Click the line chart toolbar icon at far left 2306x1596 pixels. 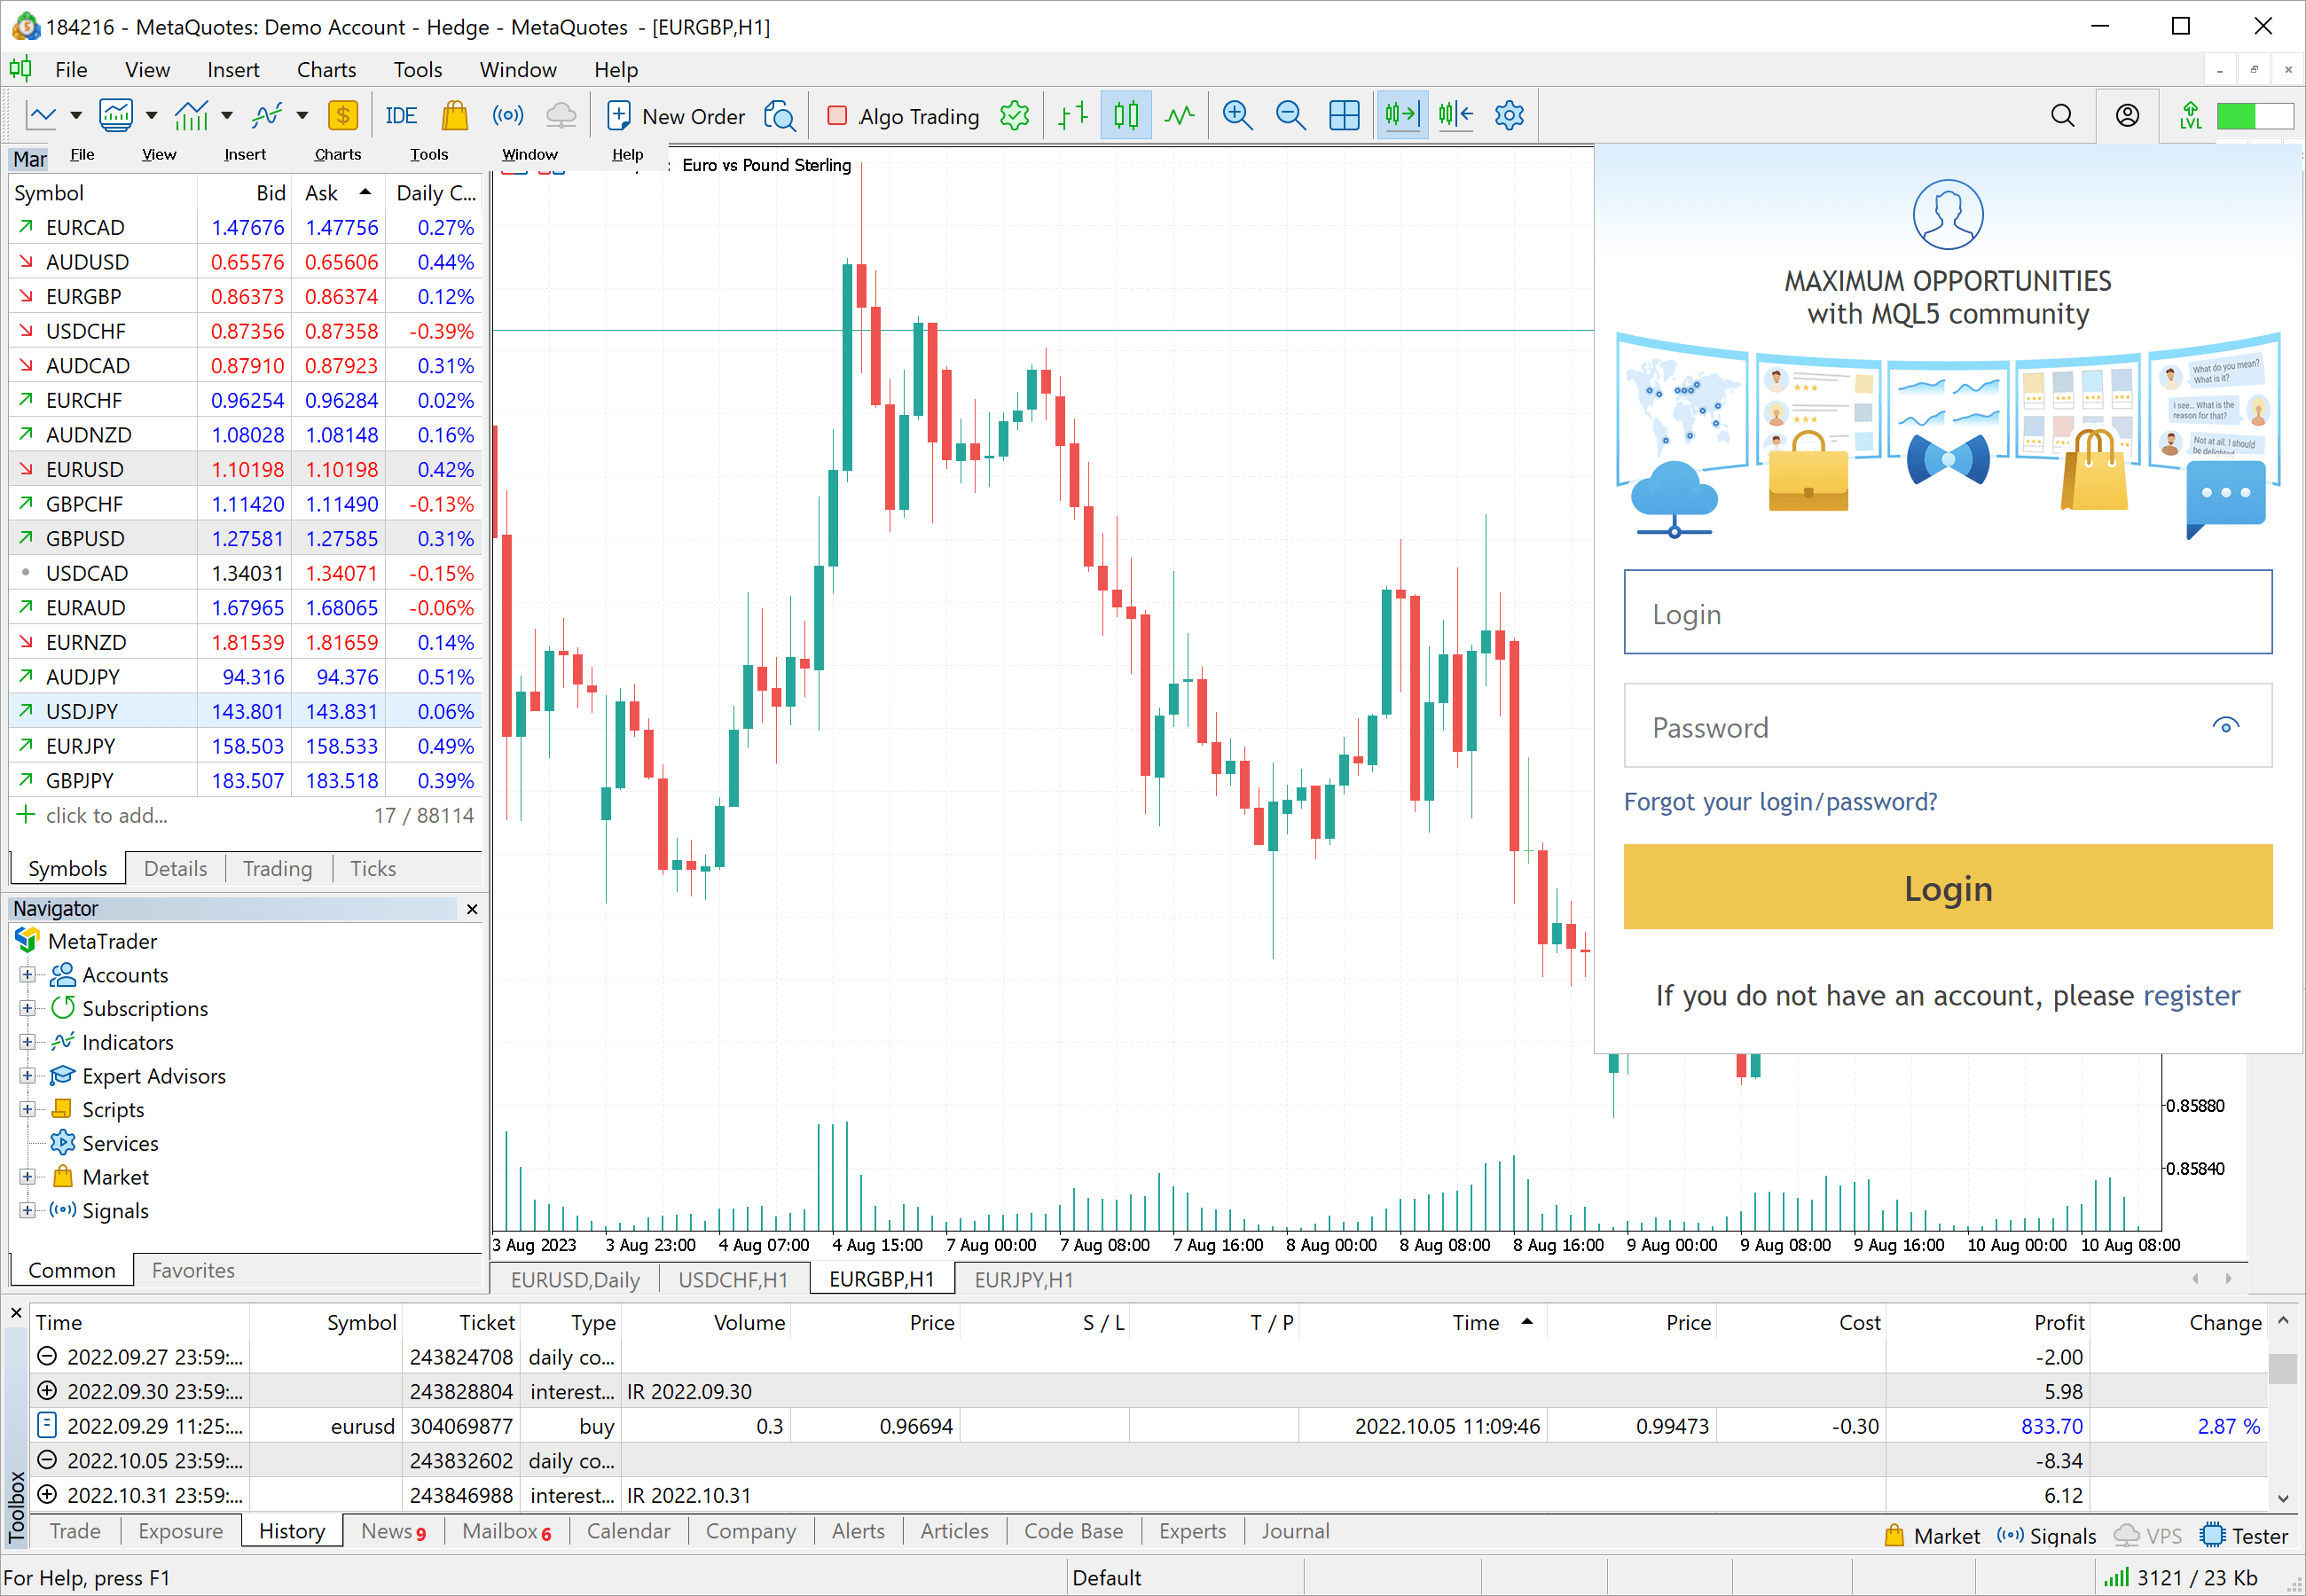coord(41,116)
